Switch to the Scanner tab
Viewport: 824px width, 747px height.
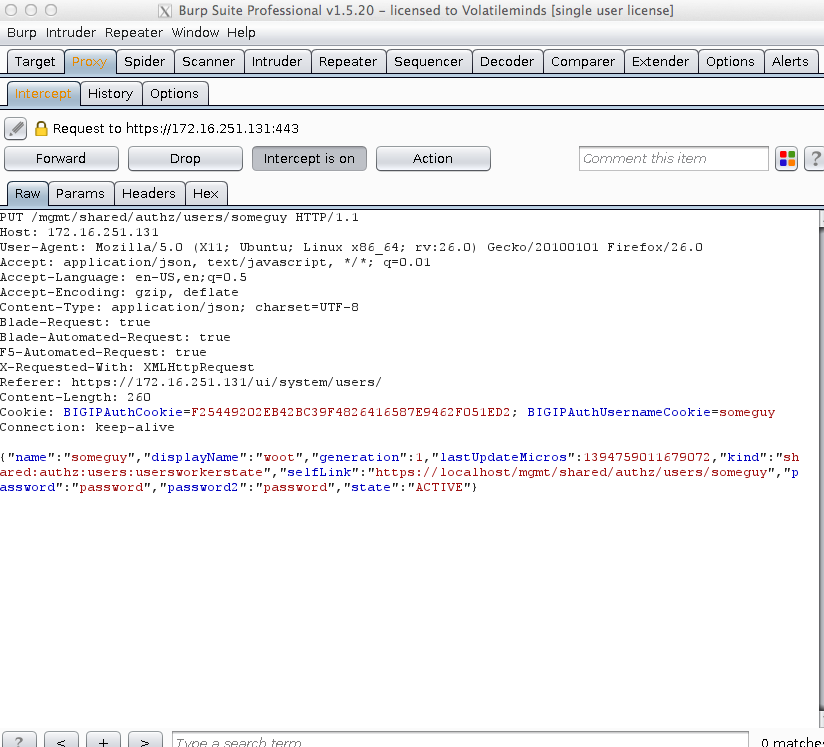[209, 62]
